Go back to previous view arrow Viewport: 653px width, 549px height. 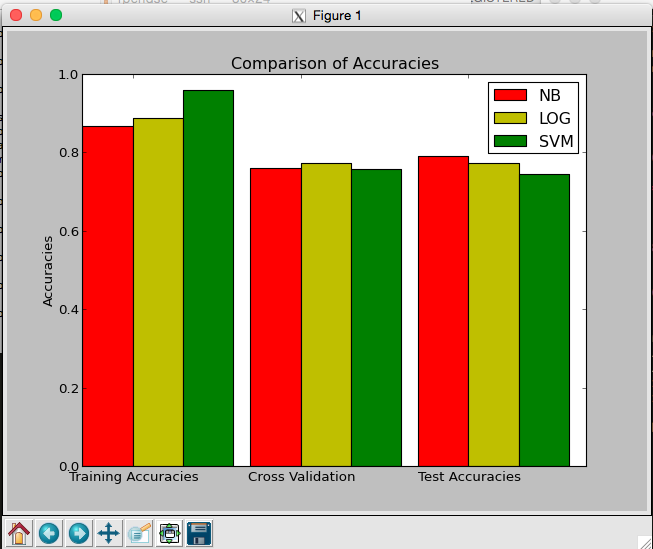click(x=49, y=533)
